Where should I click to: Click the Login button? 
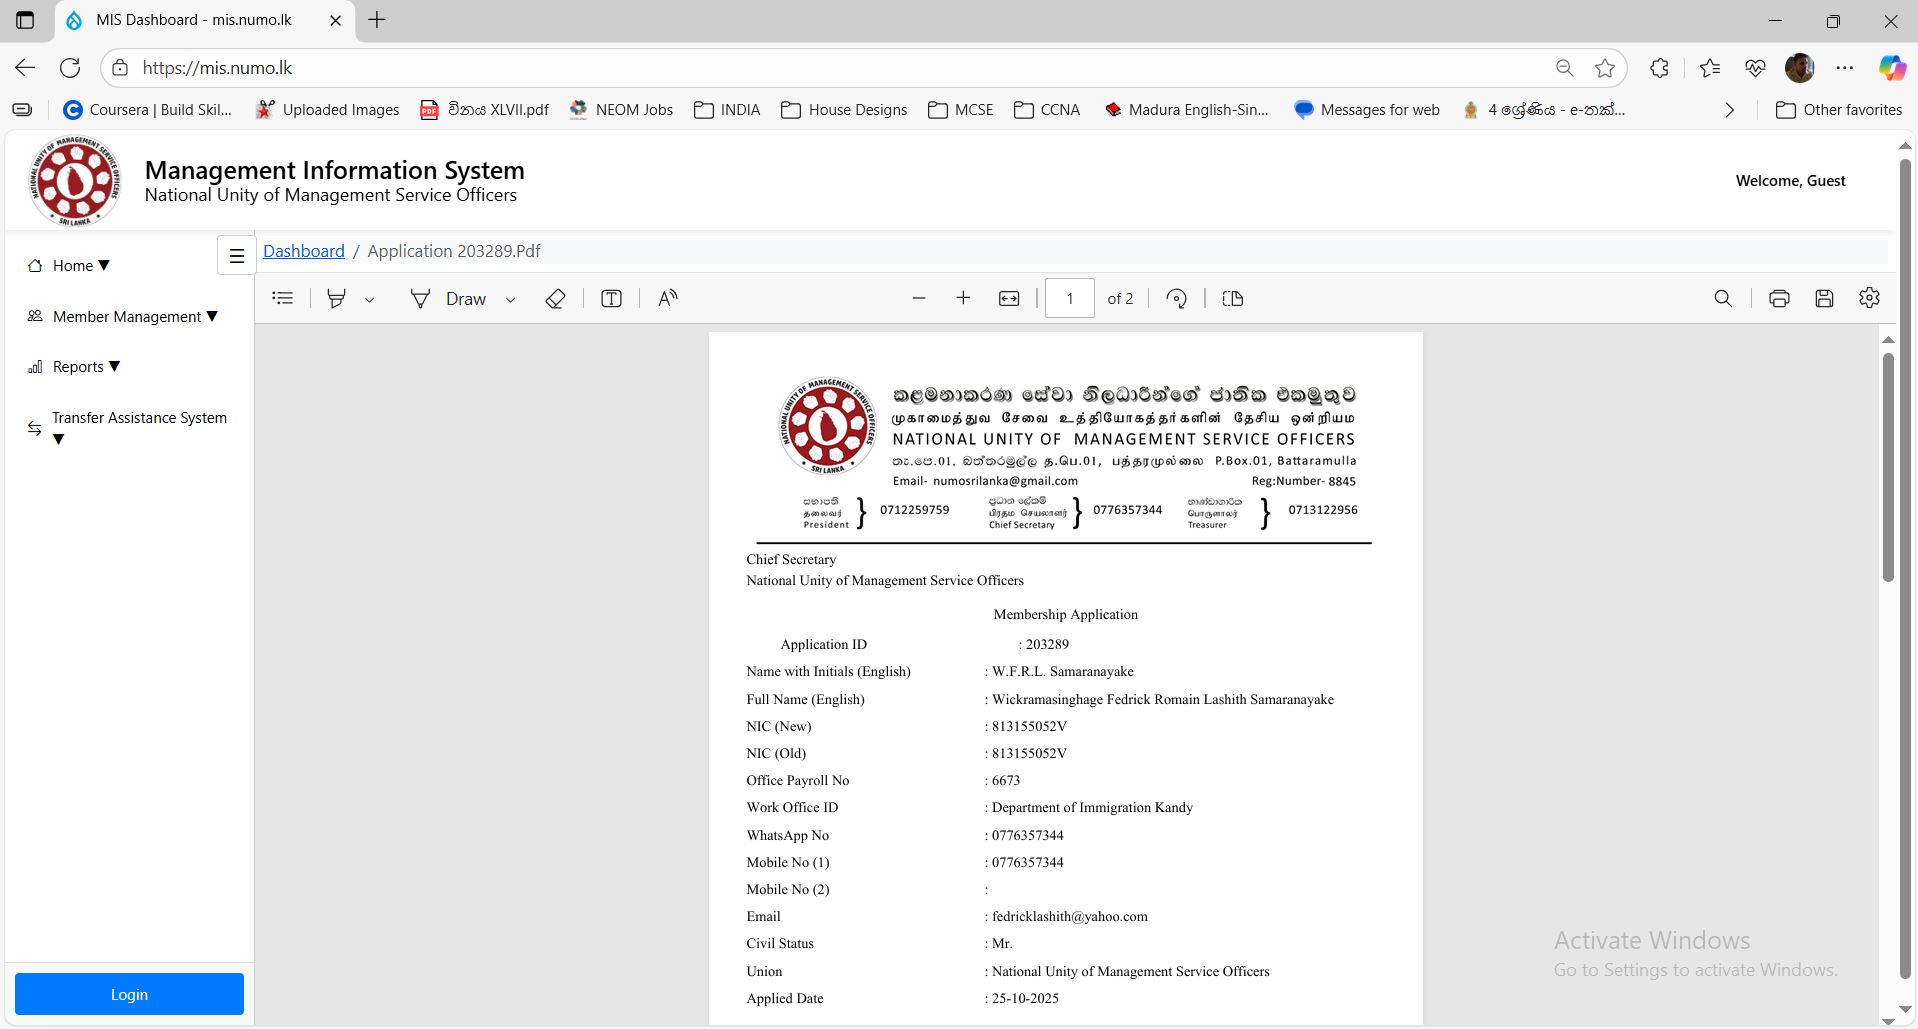point(128,994)
